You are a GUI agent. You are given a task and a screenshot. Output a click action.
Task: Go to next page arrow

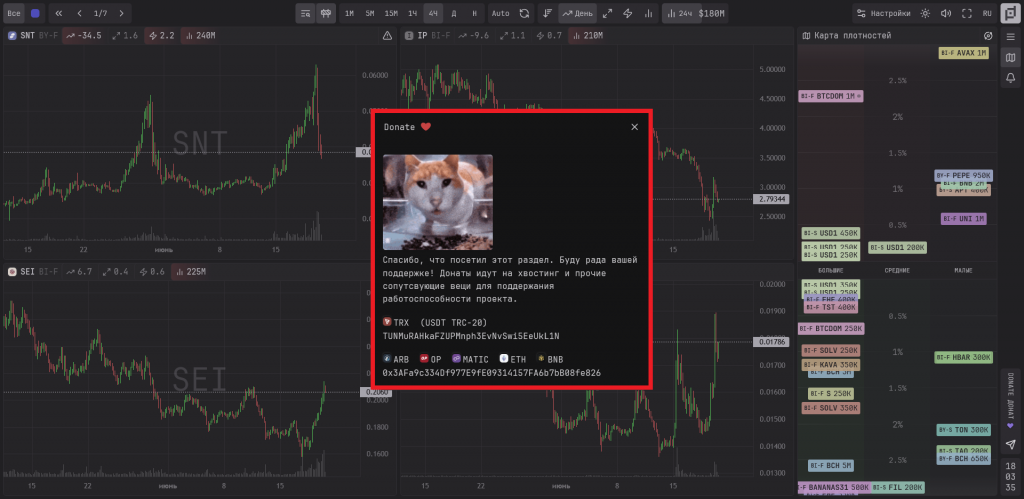[121, 13]
